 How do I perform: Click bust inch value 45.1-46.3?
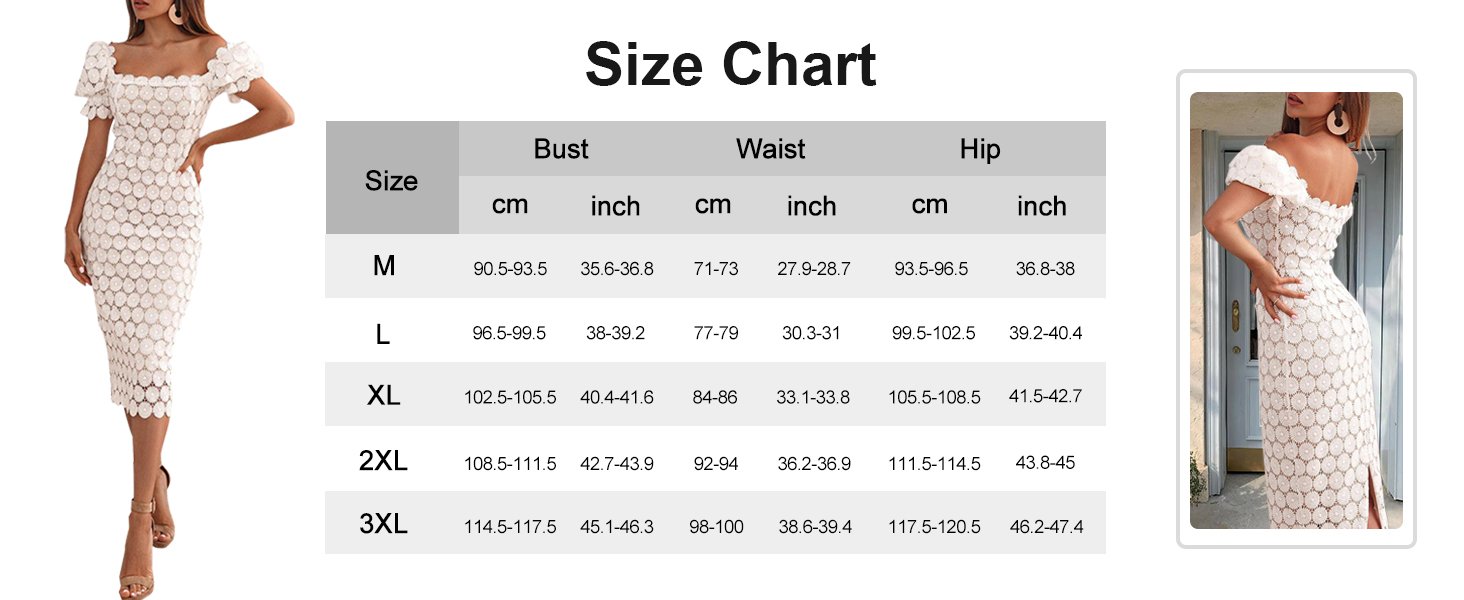(x=617, y=526)
